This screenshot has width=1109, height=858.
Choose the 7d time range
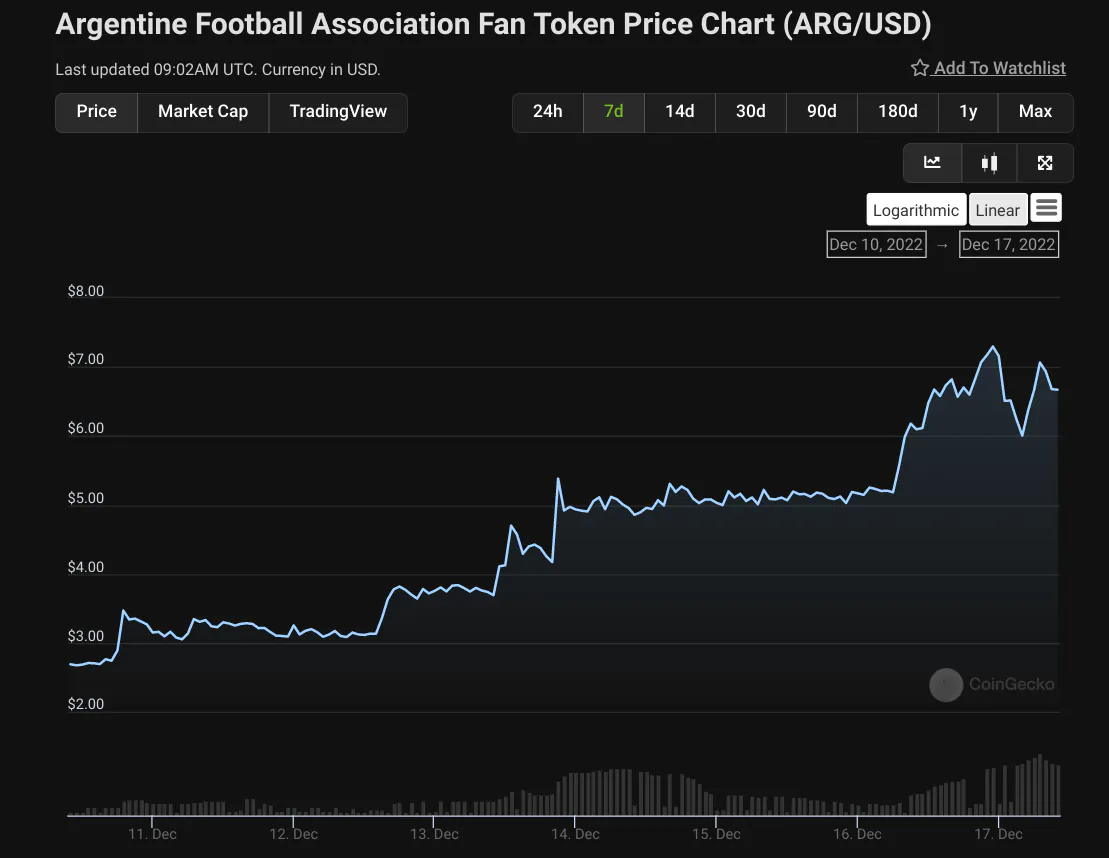tap(613, 112)
